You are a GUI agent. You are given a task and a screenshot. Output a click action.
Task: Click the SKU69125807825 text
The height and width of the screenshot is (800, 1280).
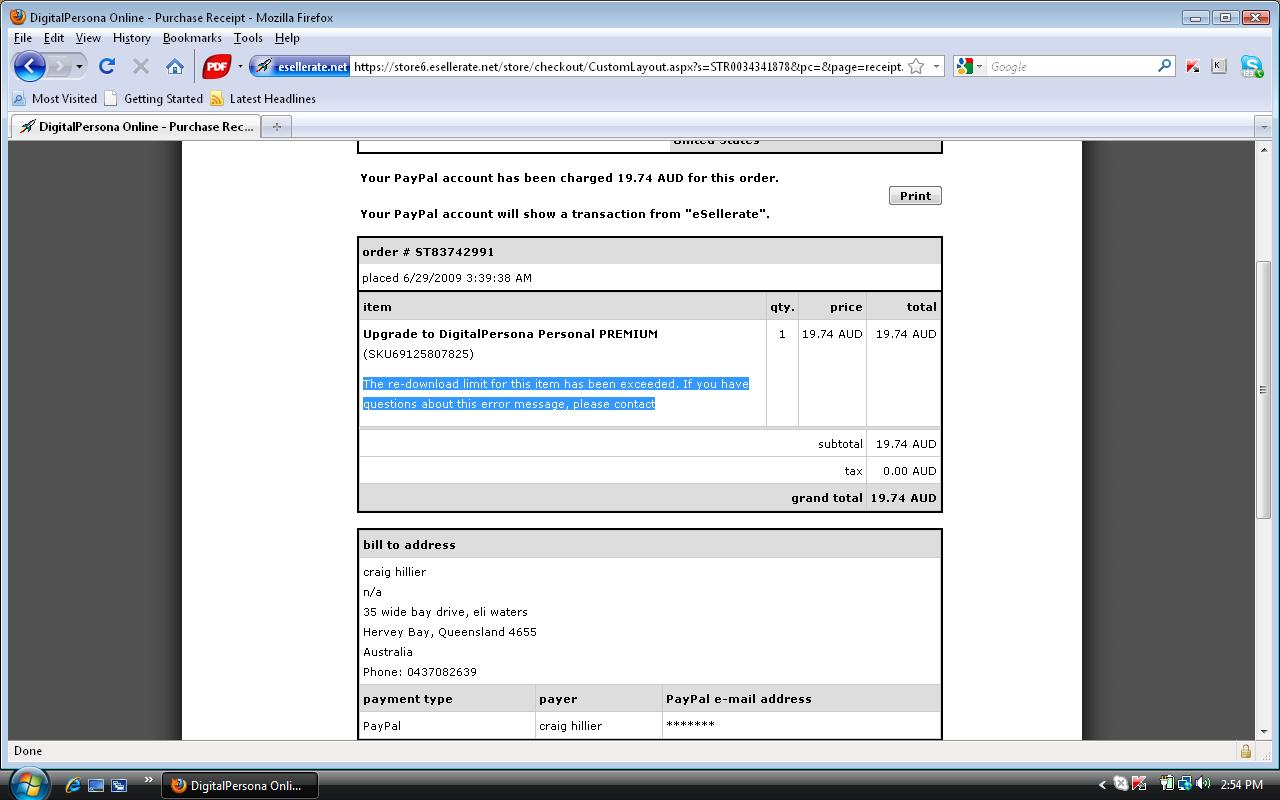(418, 354)
